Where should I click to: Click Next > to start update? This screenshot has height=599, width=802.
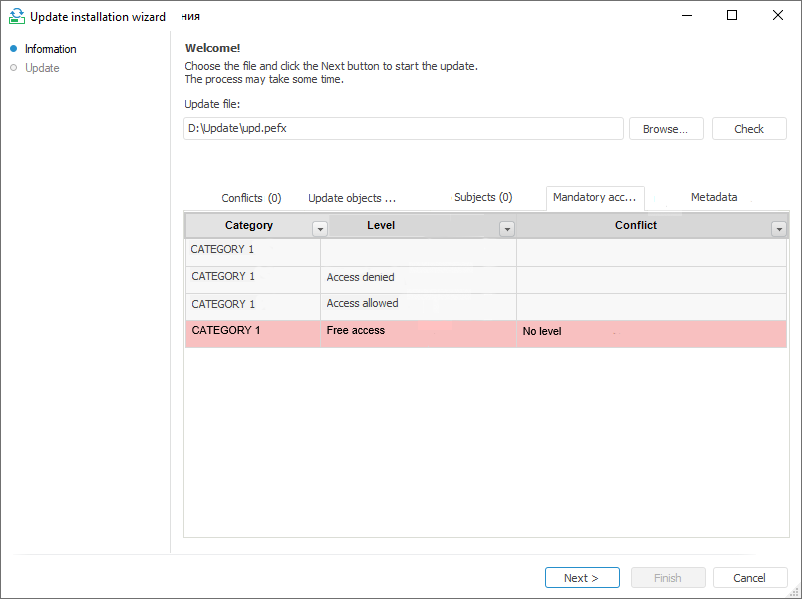[x=581, y=578]
